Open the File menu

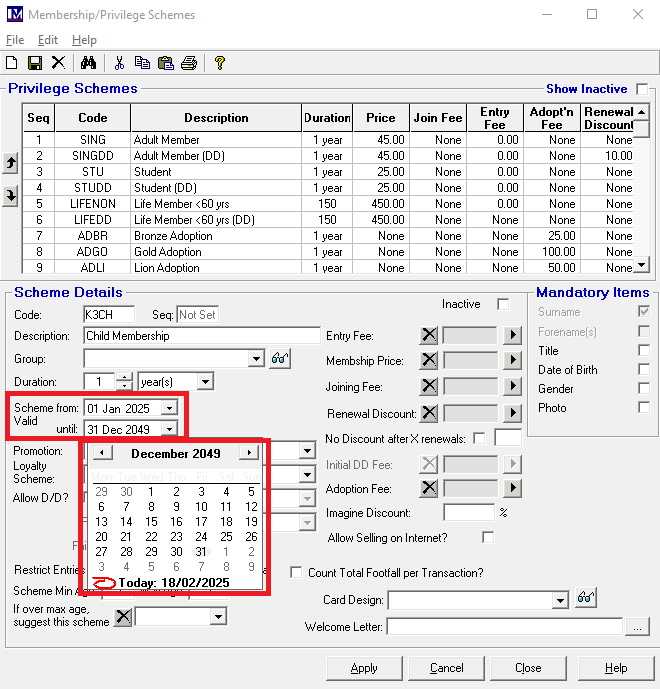coord(15,40)
